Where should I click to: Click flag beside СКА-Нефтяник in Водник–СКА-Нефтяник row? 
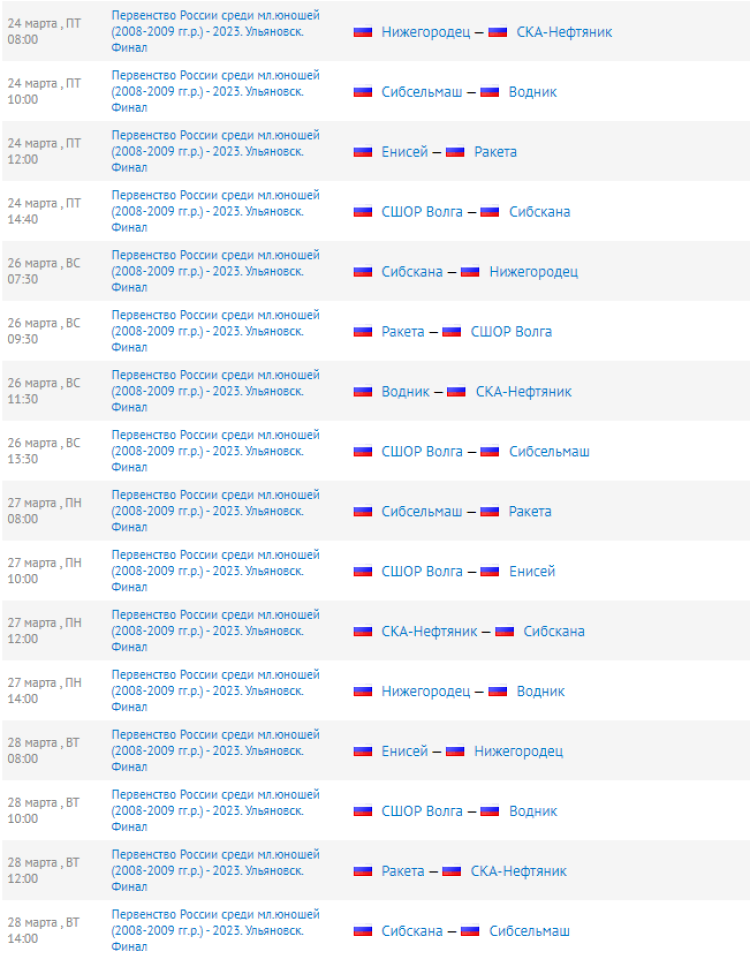coord(456,392)
